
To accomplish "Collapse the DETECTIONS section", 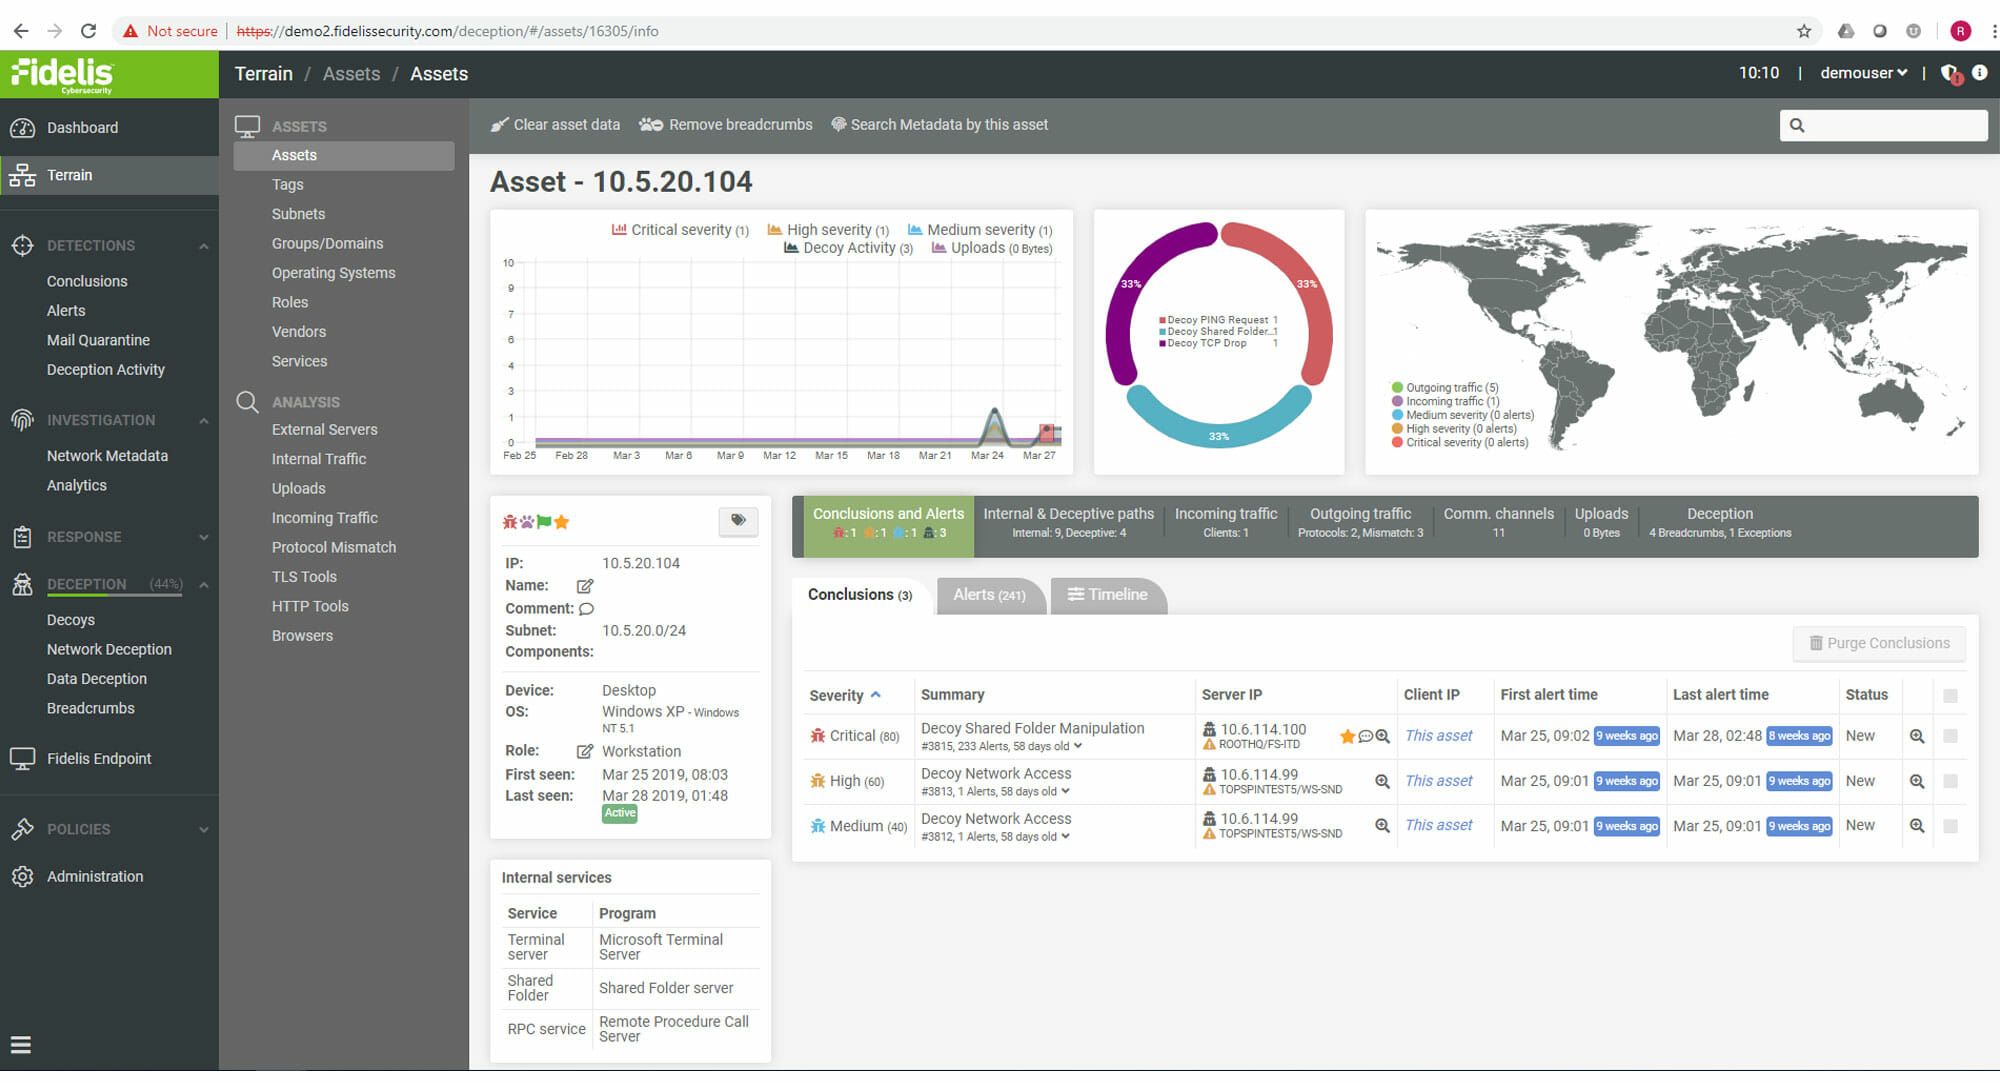I will tap(203, 246).
